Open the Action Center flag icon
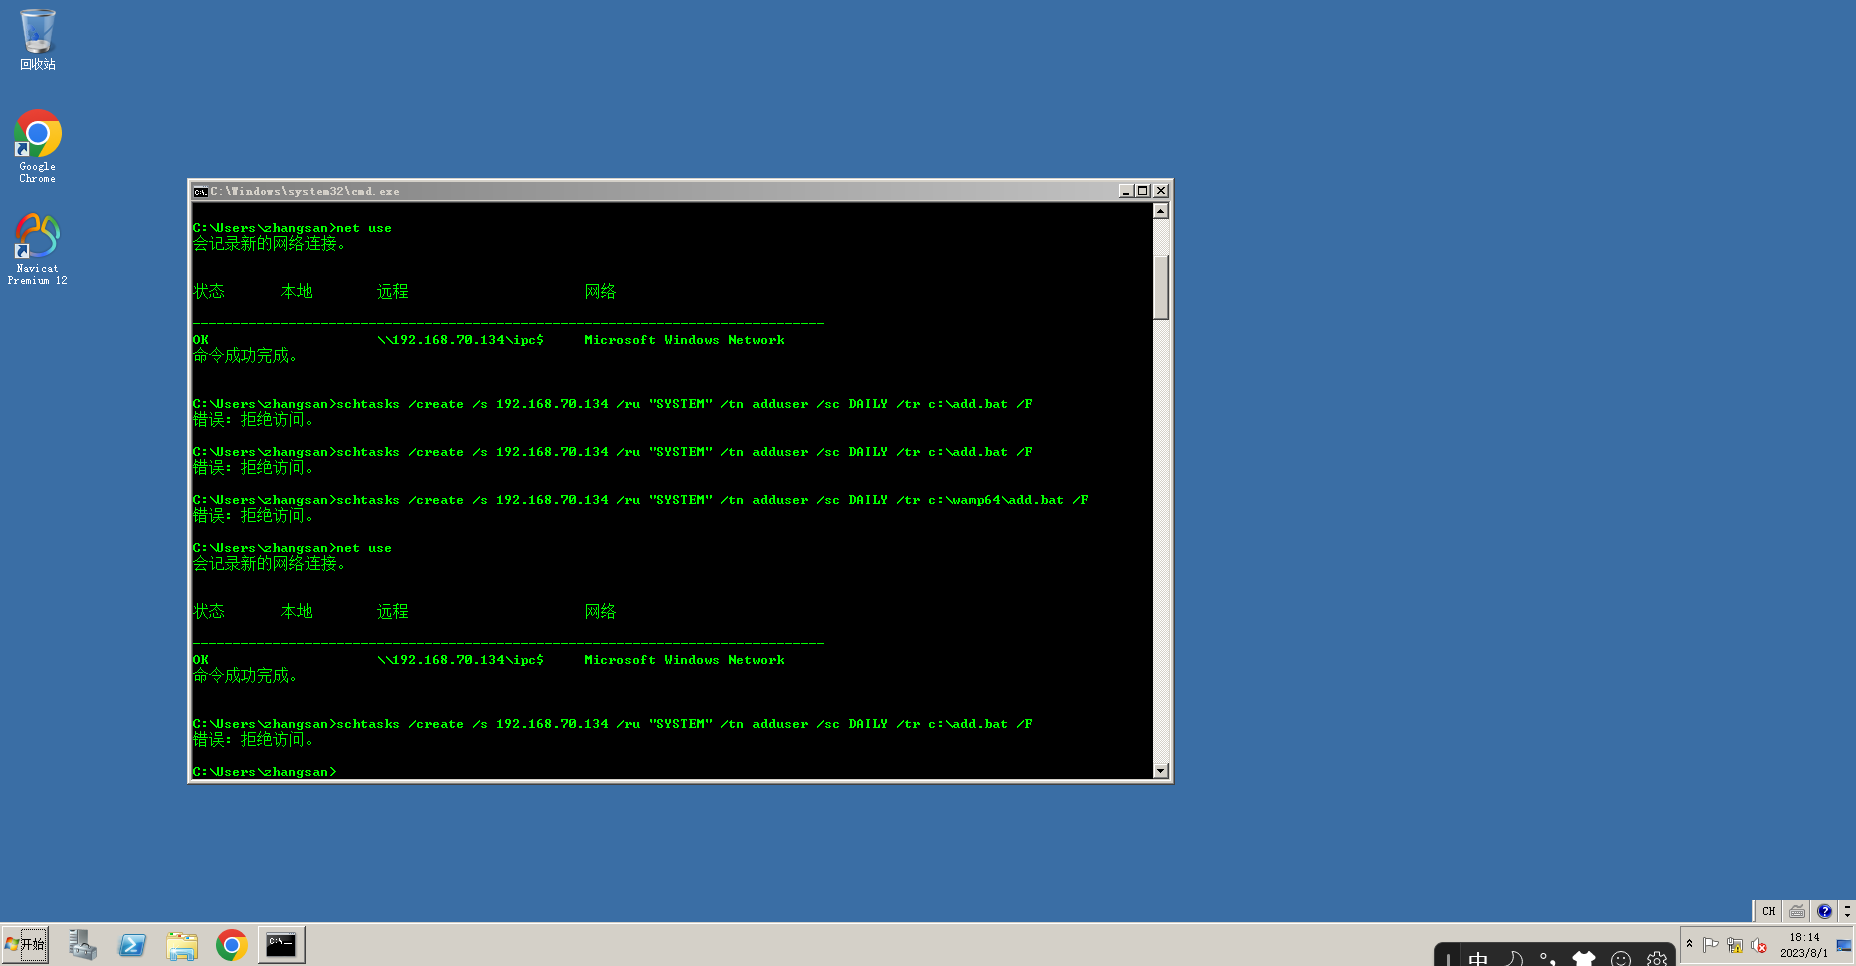This screenshot has width=1856, height=966. pyautogui.click(x=1712, y=943)
